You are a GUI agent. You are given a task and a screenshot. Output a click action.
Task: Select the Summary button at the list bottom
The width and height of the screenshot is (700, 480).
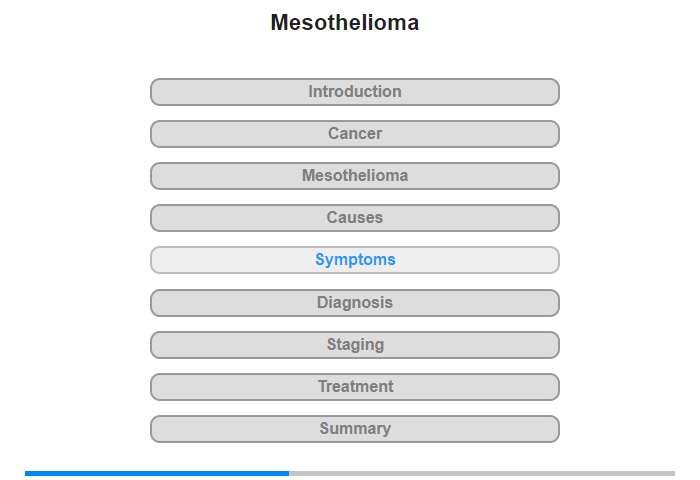tap(354, 429)
